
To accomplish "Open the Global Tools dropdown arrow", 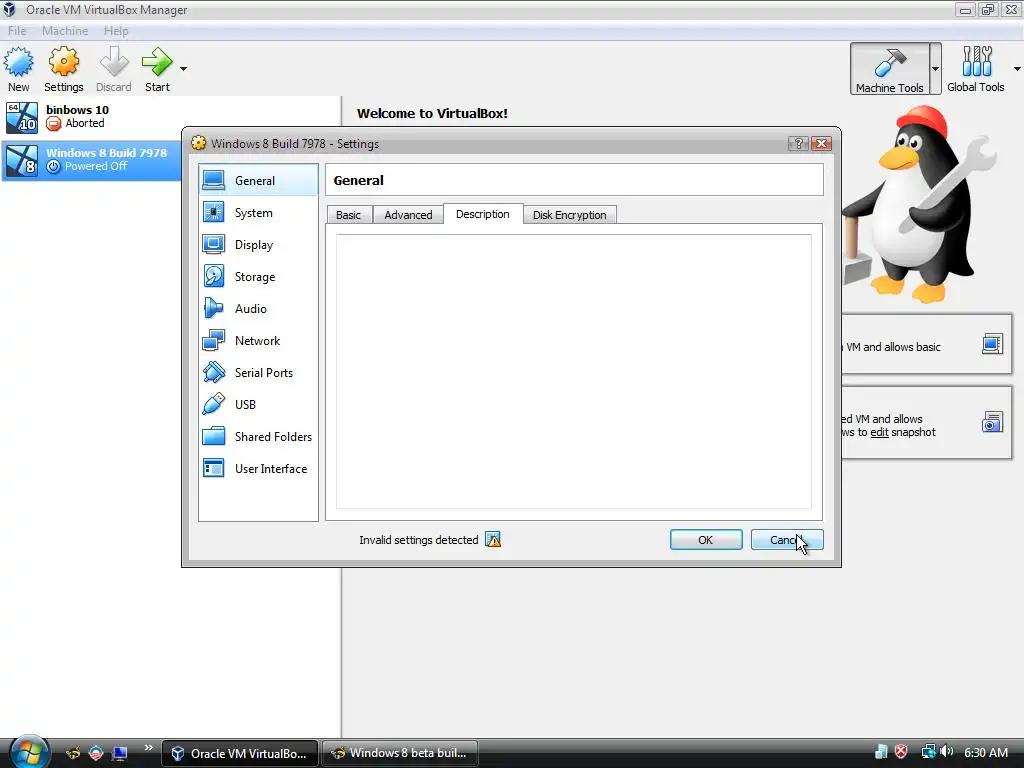I will click(x=1017, y=69).
